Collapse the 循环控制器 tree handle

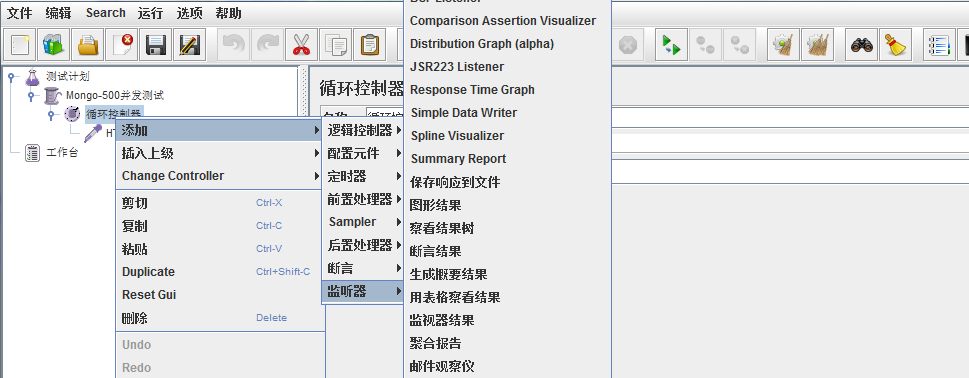[51, 115]
